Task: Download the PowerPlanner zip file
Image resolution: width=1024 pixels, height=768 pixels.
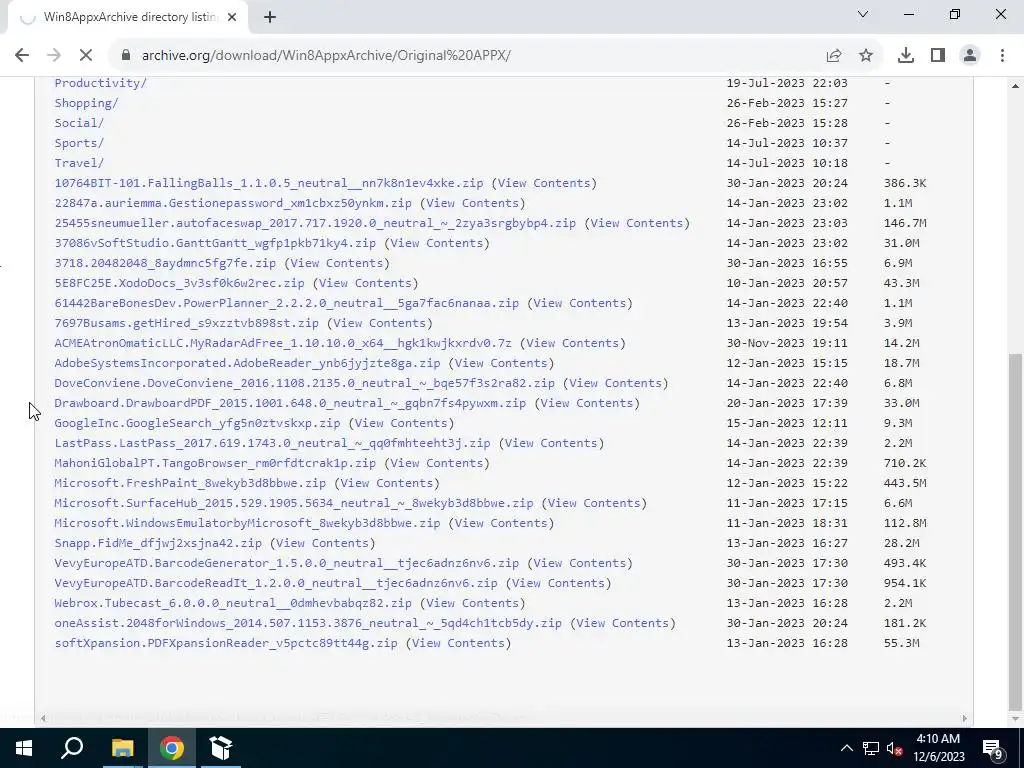Action: 287,303
